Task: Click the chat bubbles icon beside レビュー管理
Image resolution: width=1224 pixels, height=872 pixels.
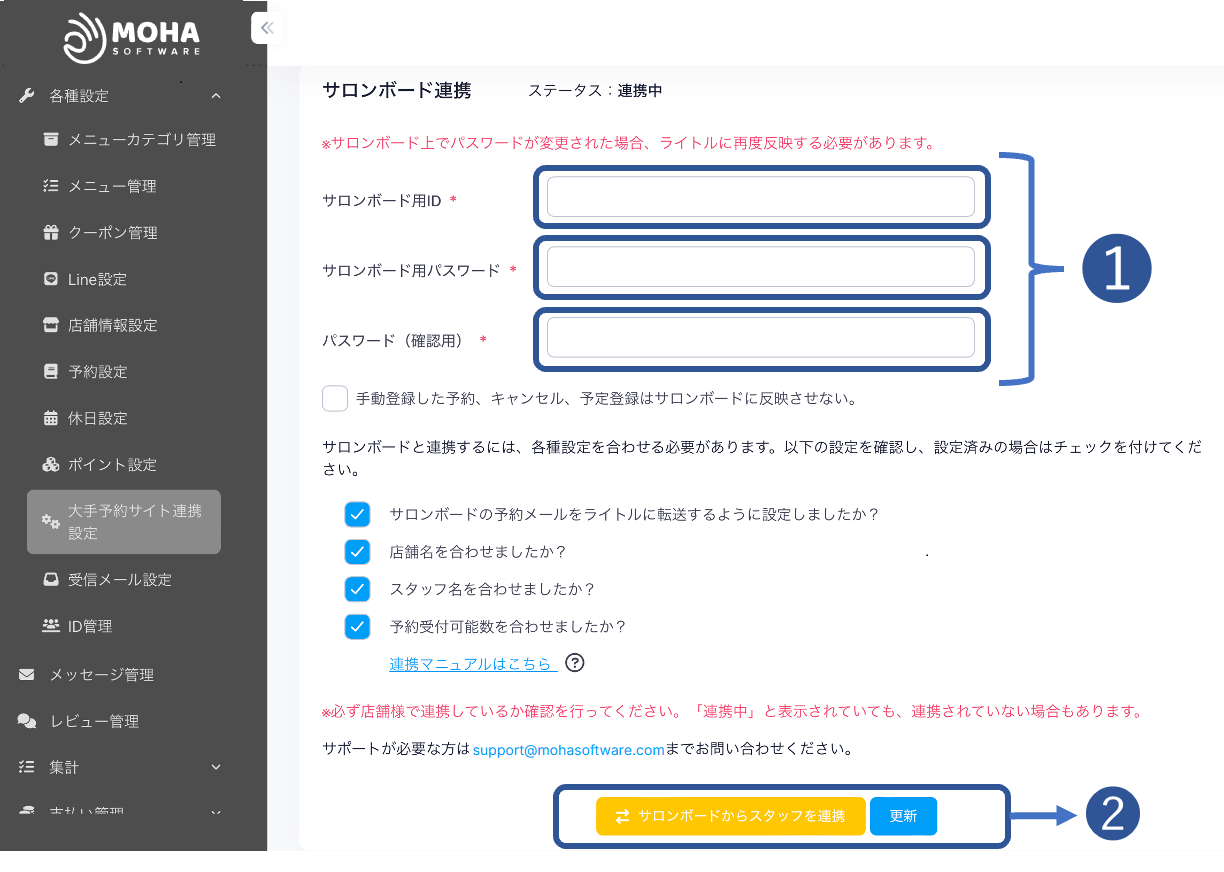Action: coord(27,721)
